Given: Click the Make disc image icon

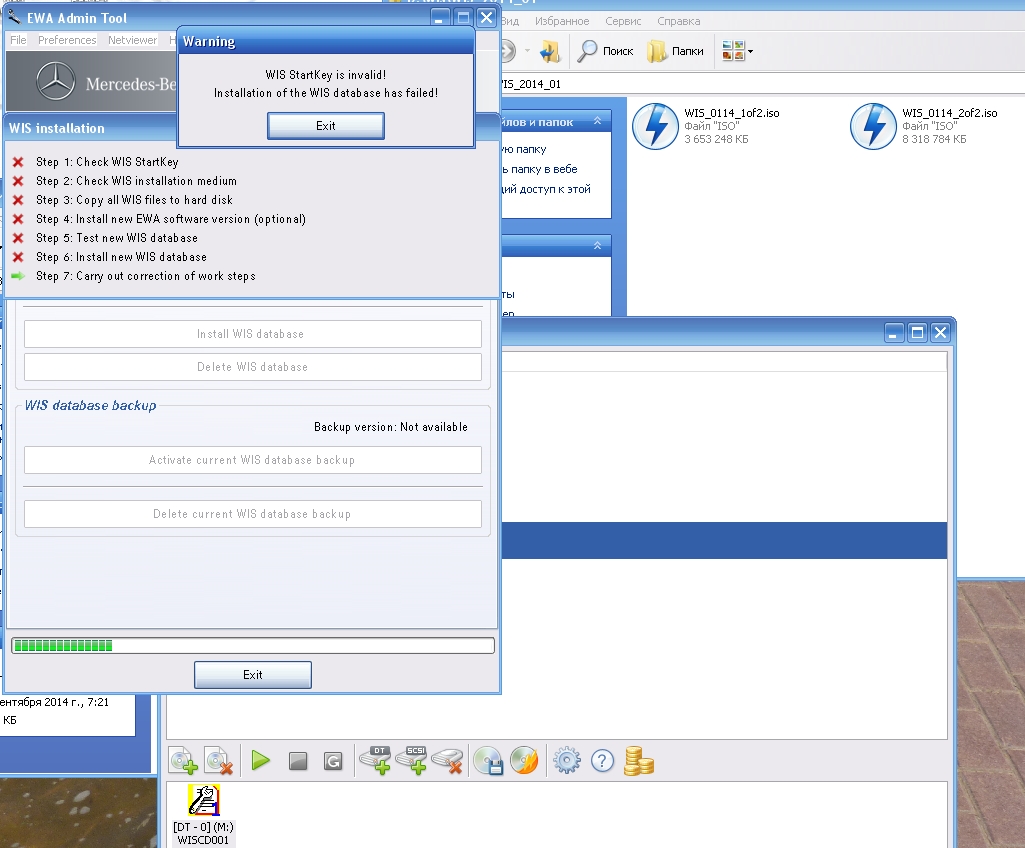Looking at the screenshot, I should click(488, 761).
